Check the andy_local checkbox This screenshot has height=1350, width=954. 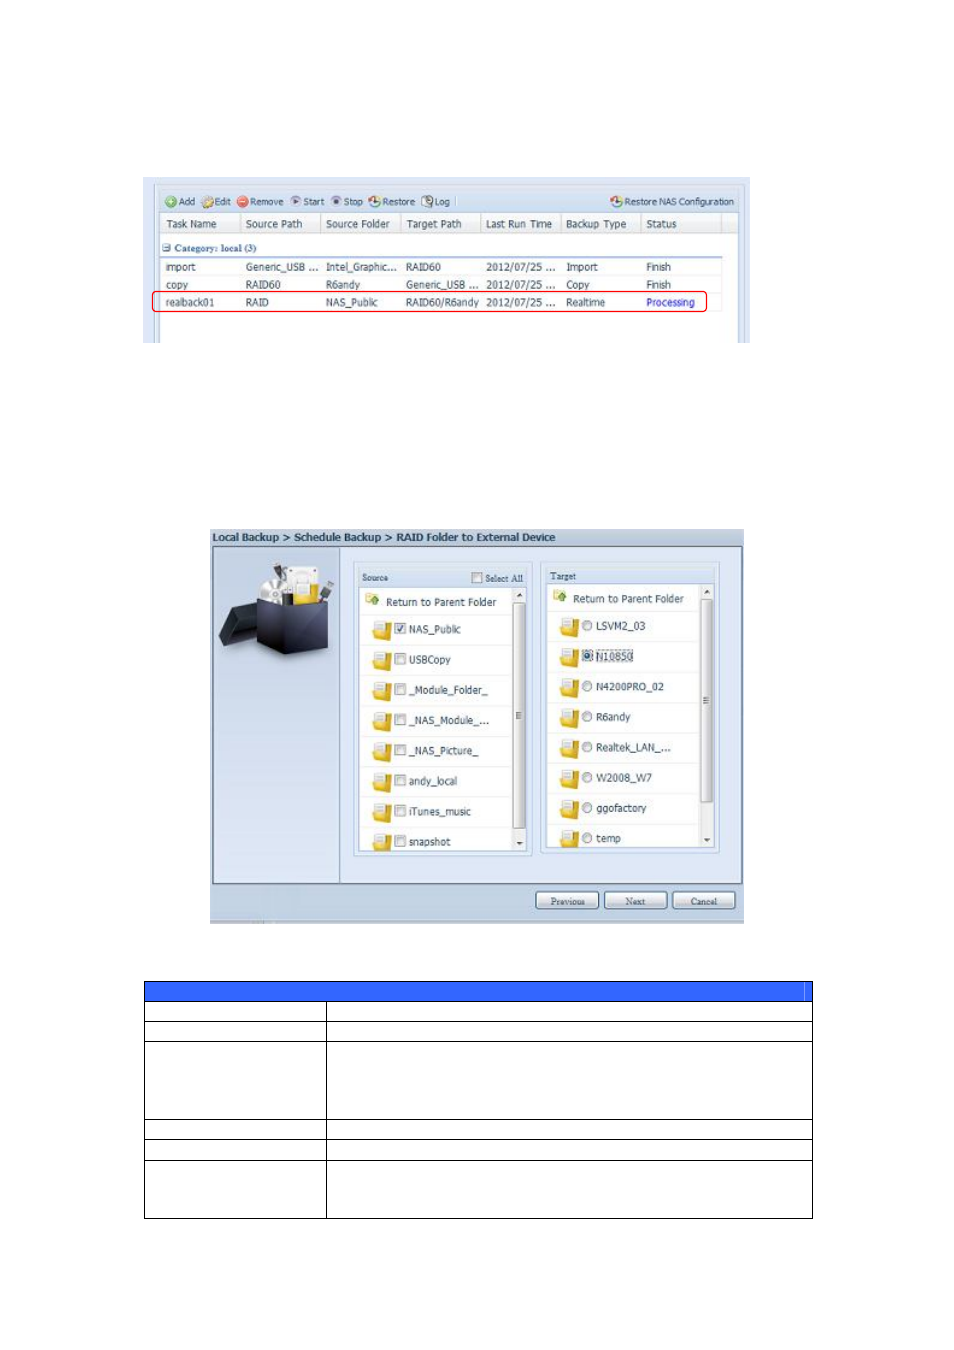[x=400, y=780]
